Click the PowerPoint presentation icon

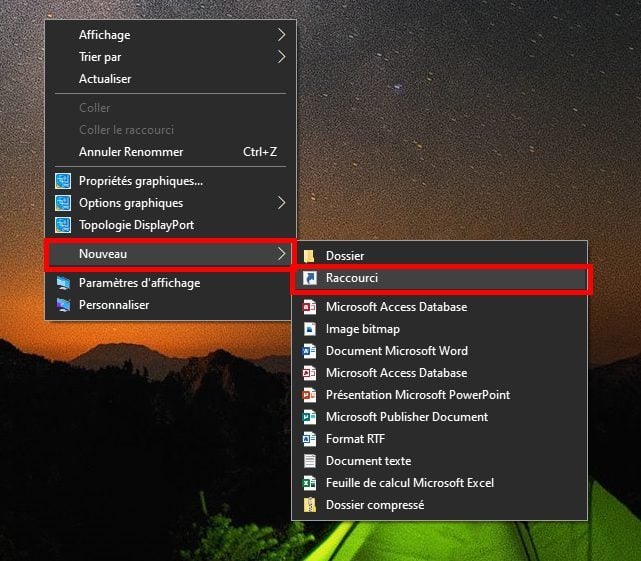[x=309, y=395]
